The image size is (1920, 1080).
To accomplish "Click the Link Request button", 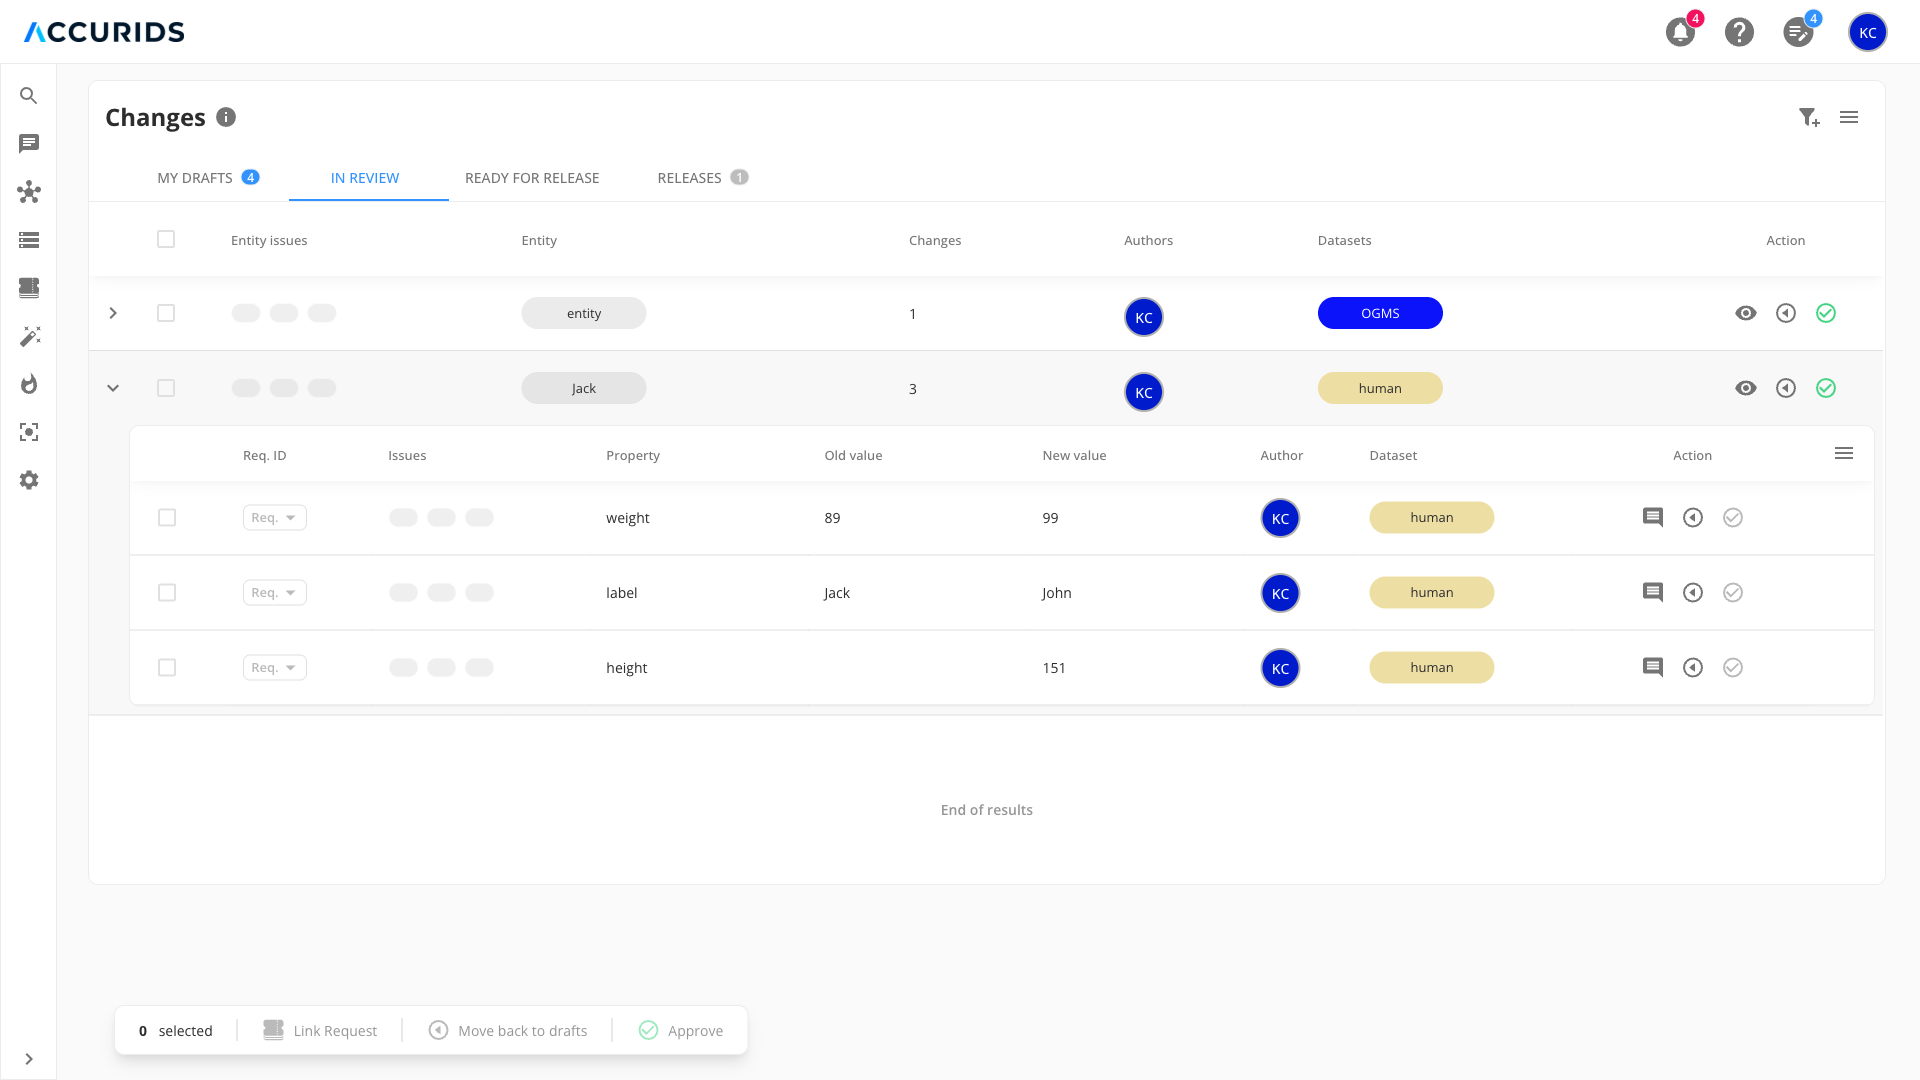I will click(320, 1030).
